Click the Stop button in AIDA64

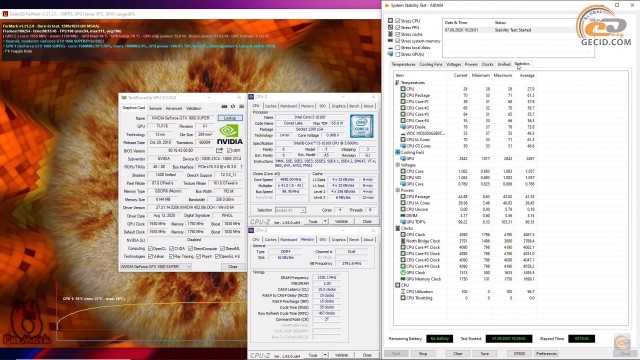423,353
